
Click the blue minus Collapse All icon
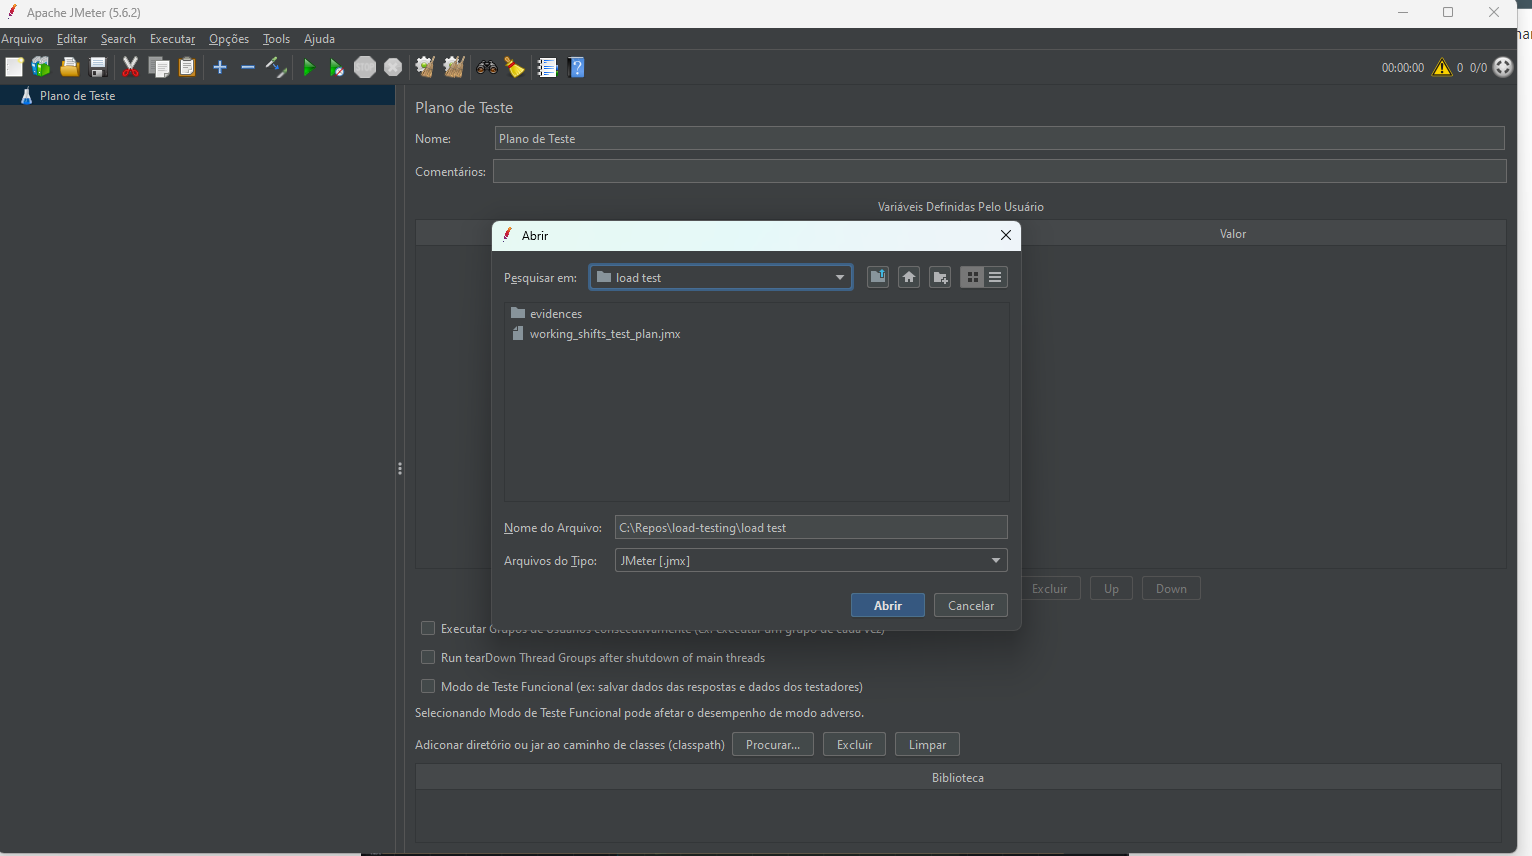click(248, 67)
